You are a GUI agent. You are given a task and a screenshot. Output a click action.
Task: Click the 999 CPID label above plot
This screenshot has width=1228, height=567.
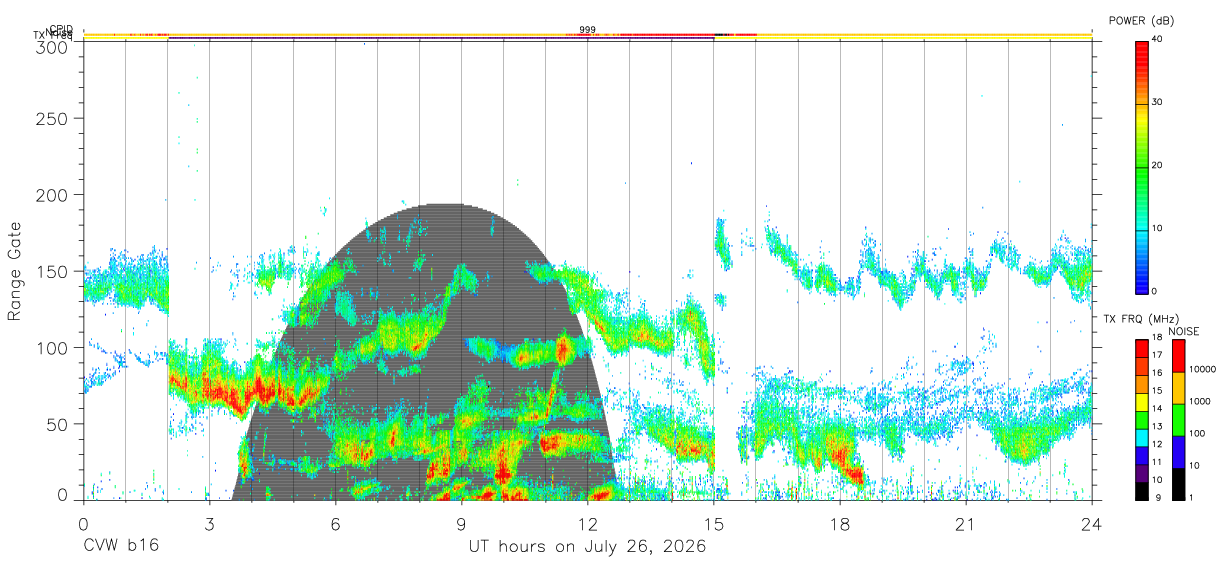pyautogui.click(x=587, y=30)
